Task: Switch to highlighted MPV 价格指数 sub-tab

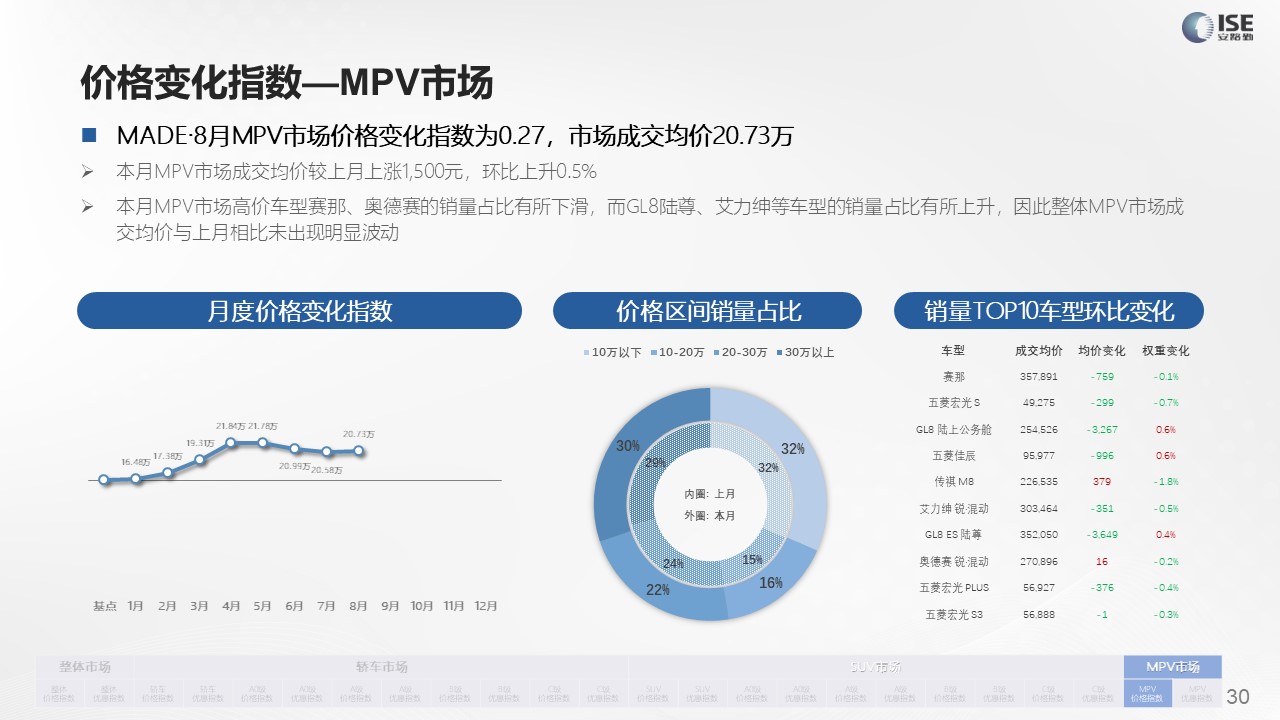Action: [1147, 692]
